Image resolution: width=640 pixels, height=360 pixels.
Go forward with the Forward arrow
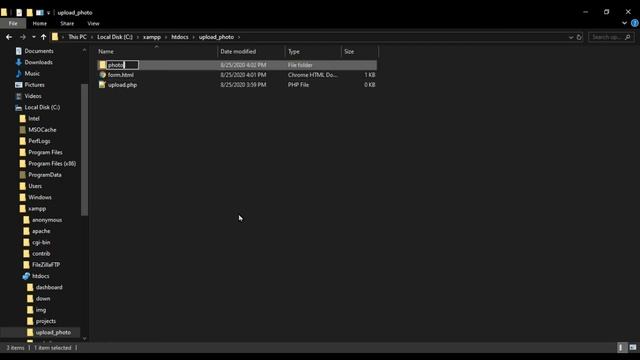22,37
